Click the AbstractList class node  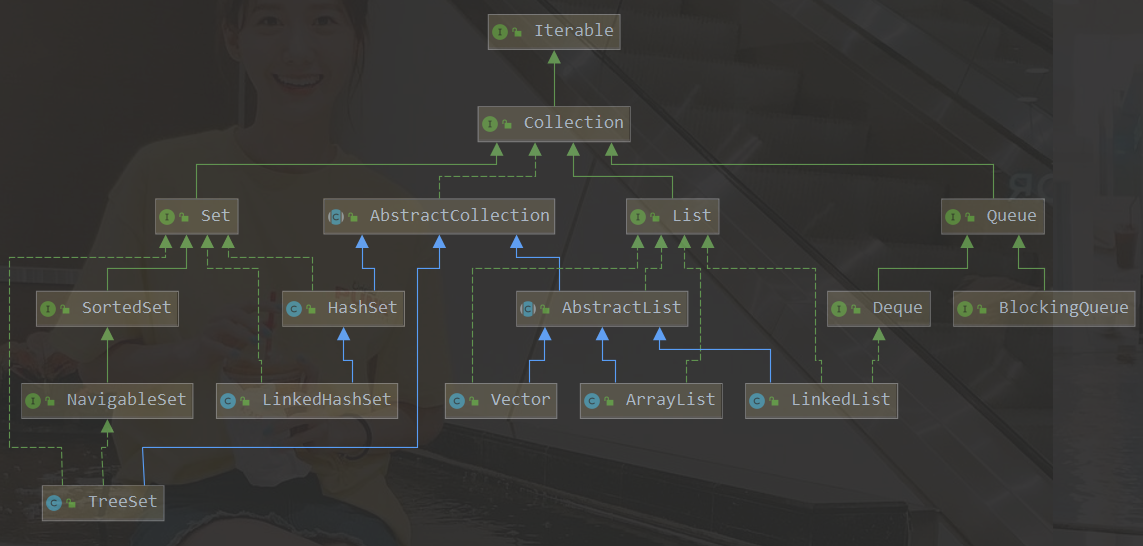click(601, 308)
